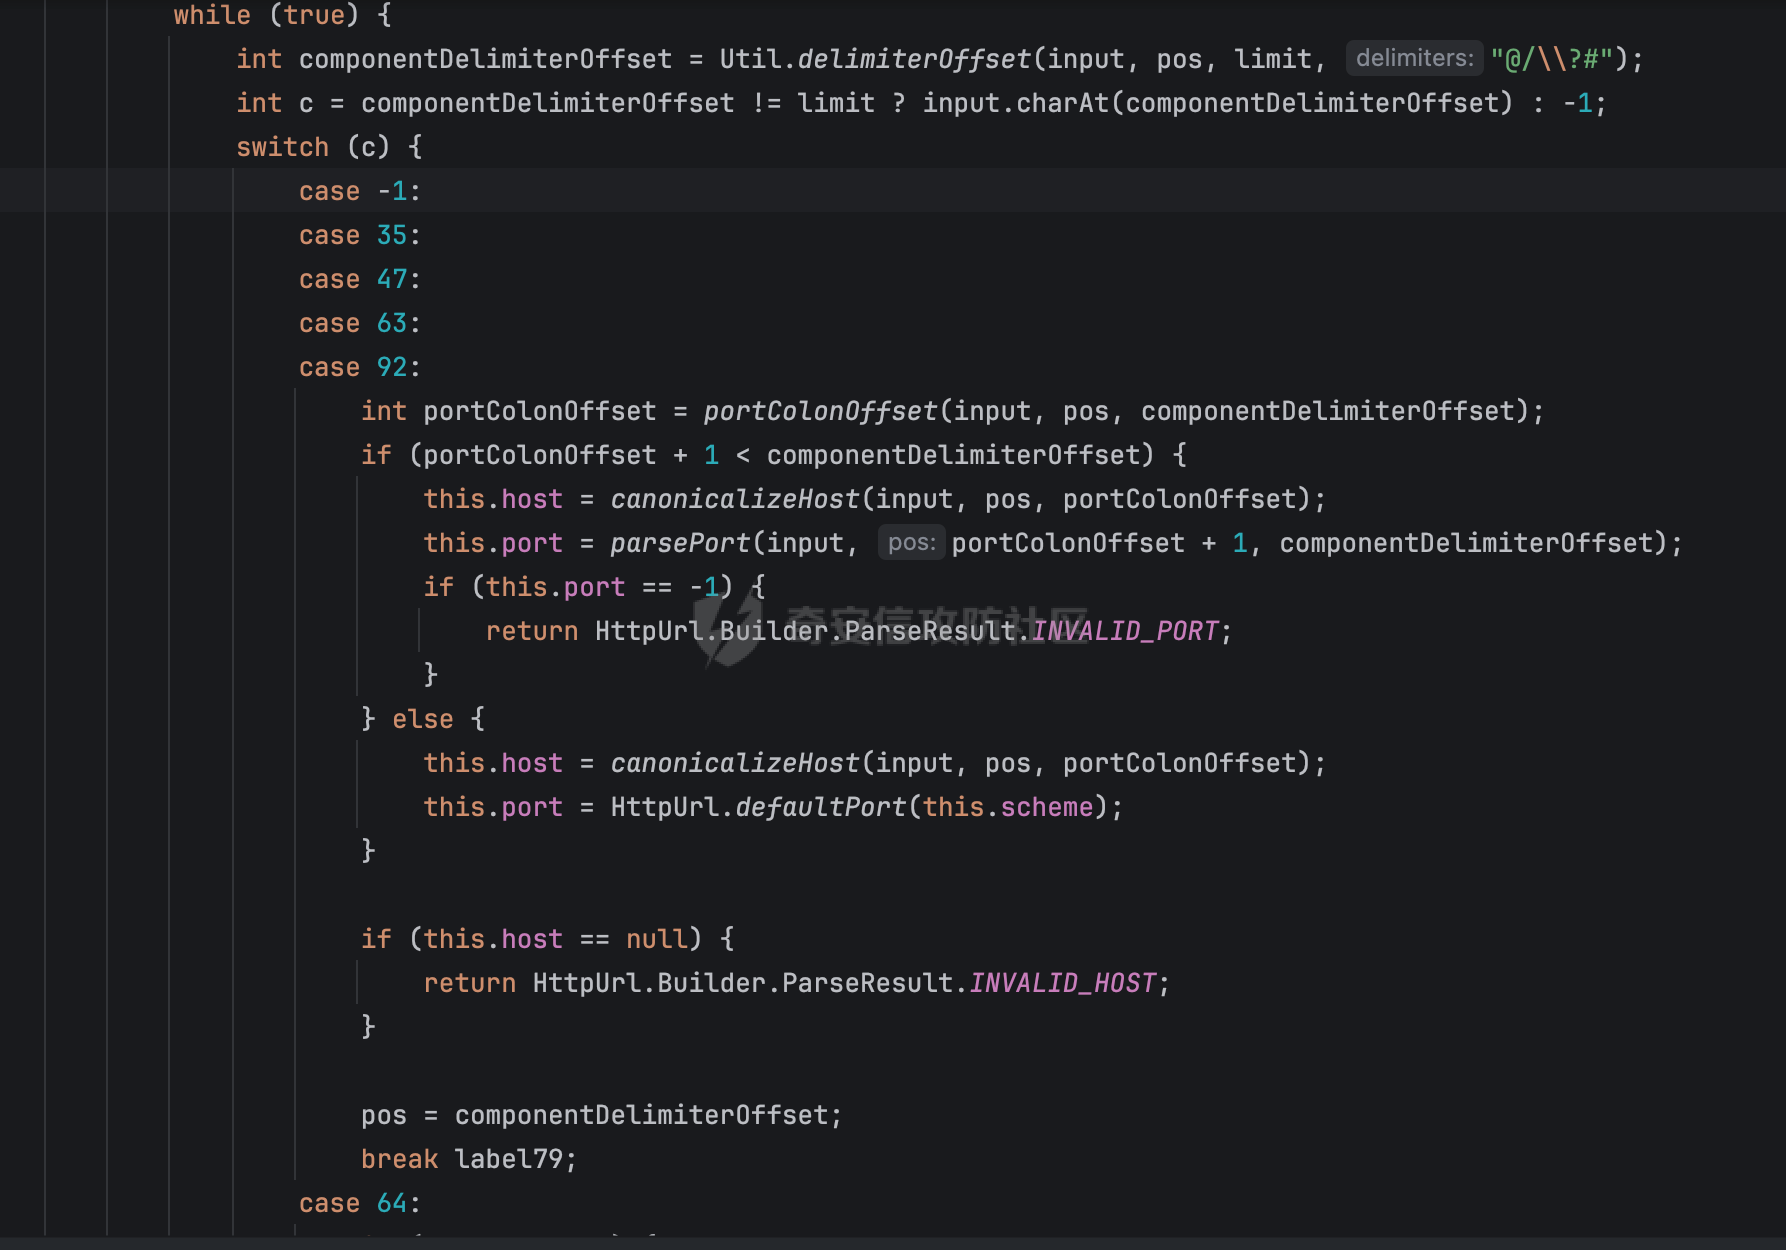This screenshot has width=1786, height=1250.
Task: Click the 'delimiters:' inlay hint
Action: click(1414, 58)
